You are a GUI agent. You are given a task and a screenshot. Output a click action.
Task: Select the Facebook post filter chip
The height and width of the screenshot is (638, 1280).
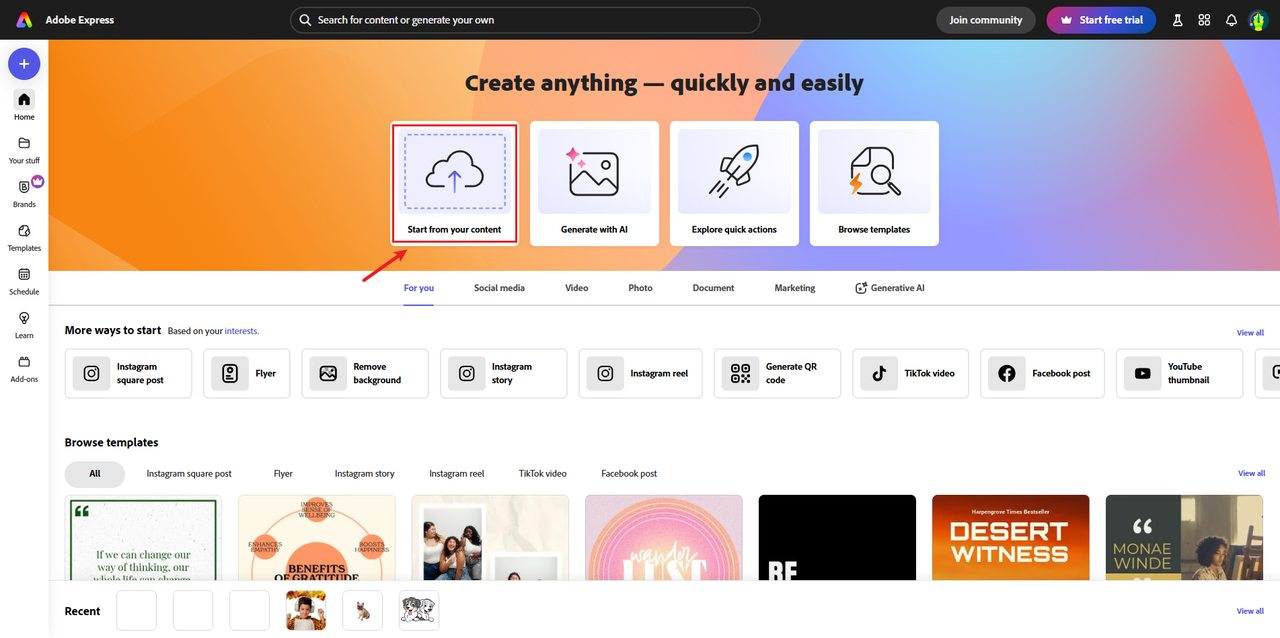point(629,474)
